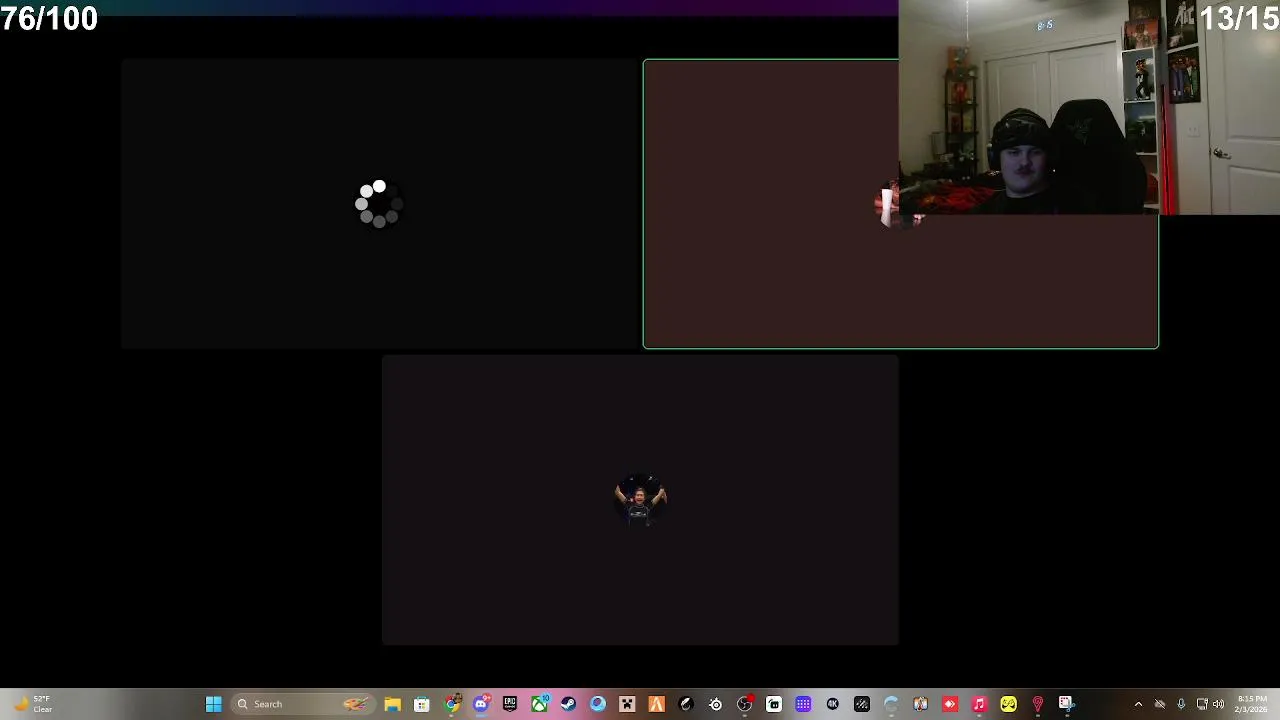The width and height of the screenshot is (1280, 720).
Task: Launch Microsoft Store from the taskbar
Action: 422,704
